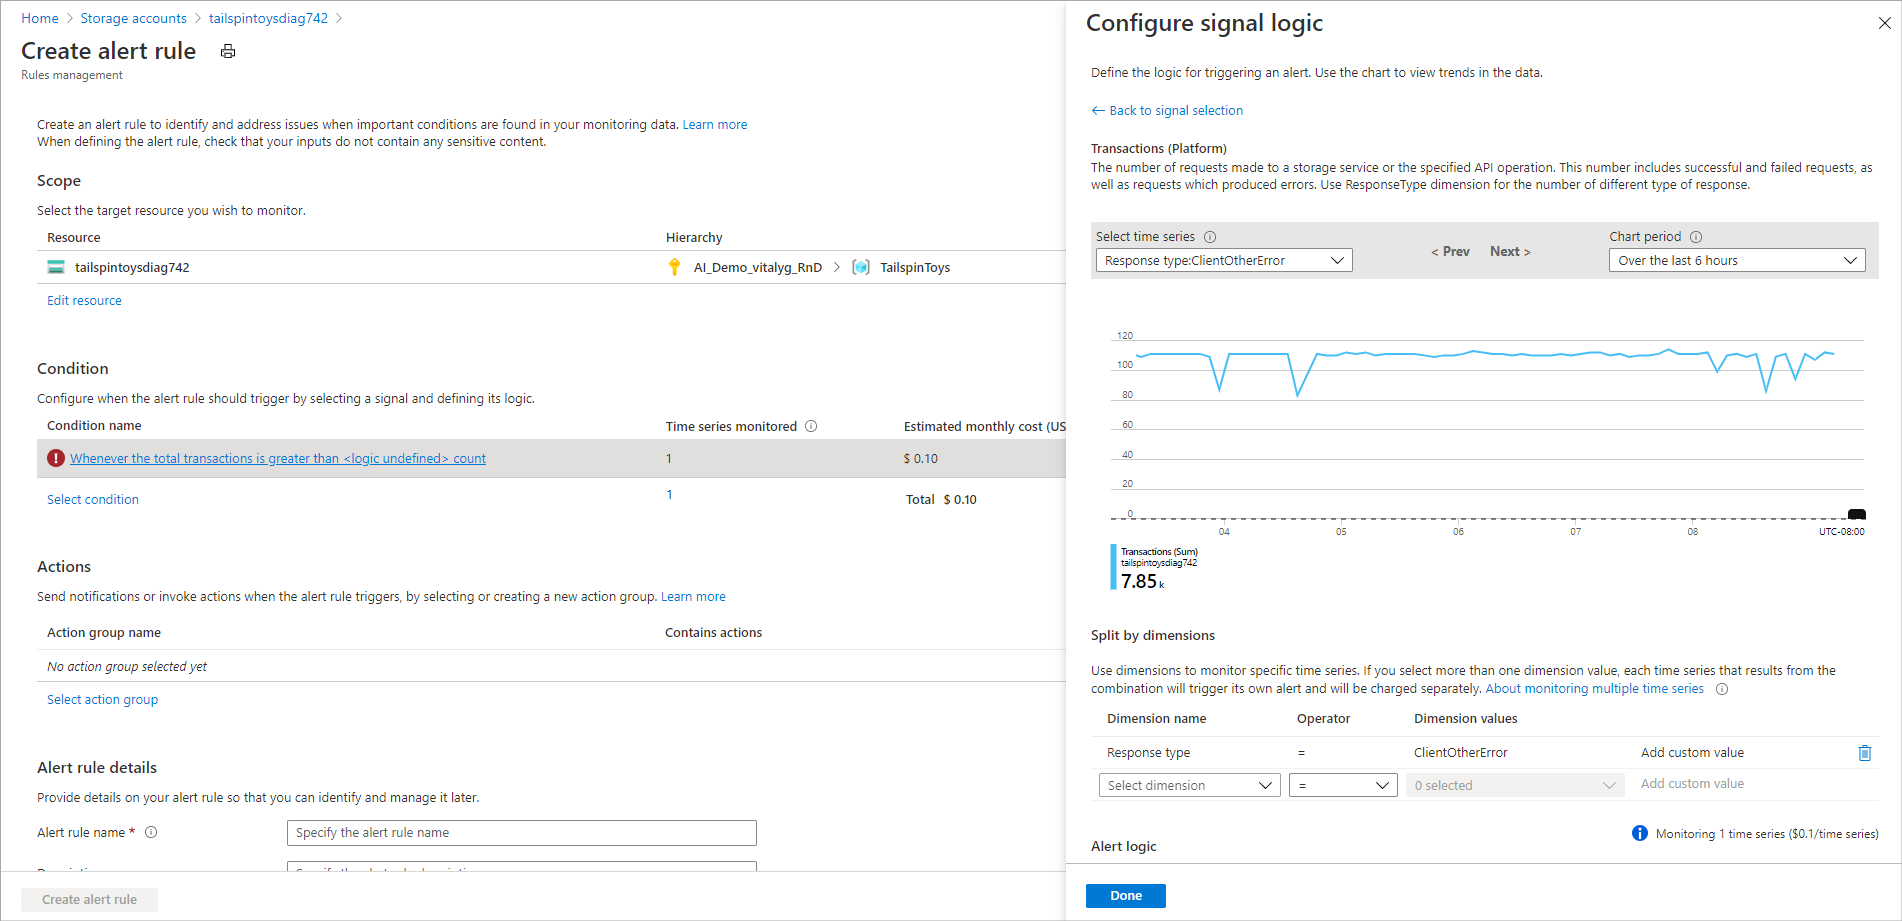Click the info icon next to Select time series
This screenshot has width=1902, height=921.
pyautogui.click(x=1210, y=237)
